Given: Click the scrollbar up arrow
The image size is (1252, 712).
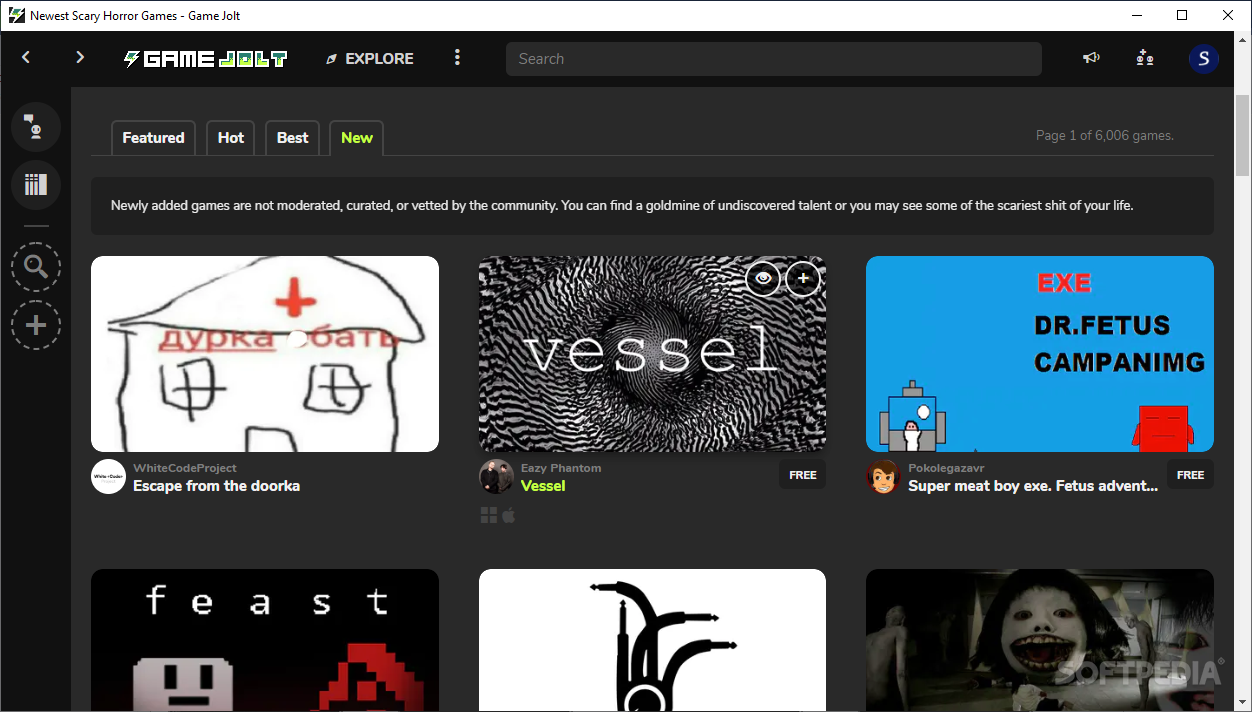Looking at the screenshot, I should 1243,39.
